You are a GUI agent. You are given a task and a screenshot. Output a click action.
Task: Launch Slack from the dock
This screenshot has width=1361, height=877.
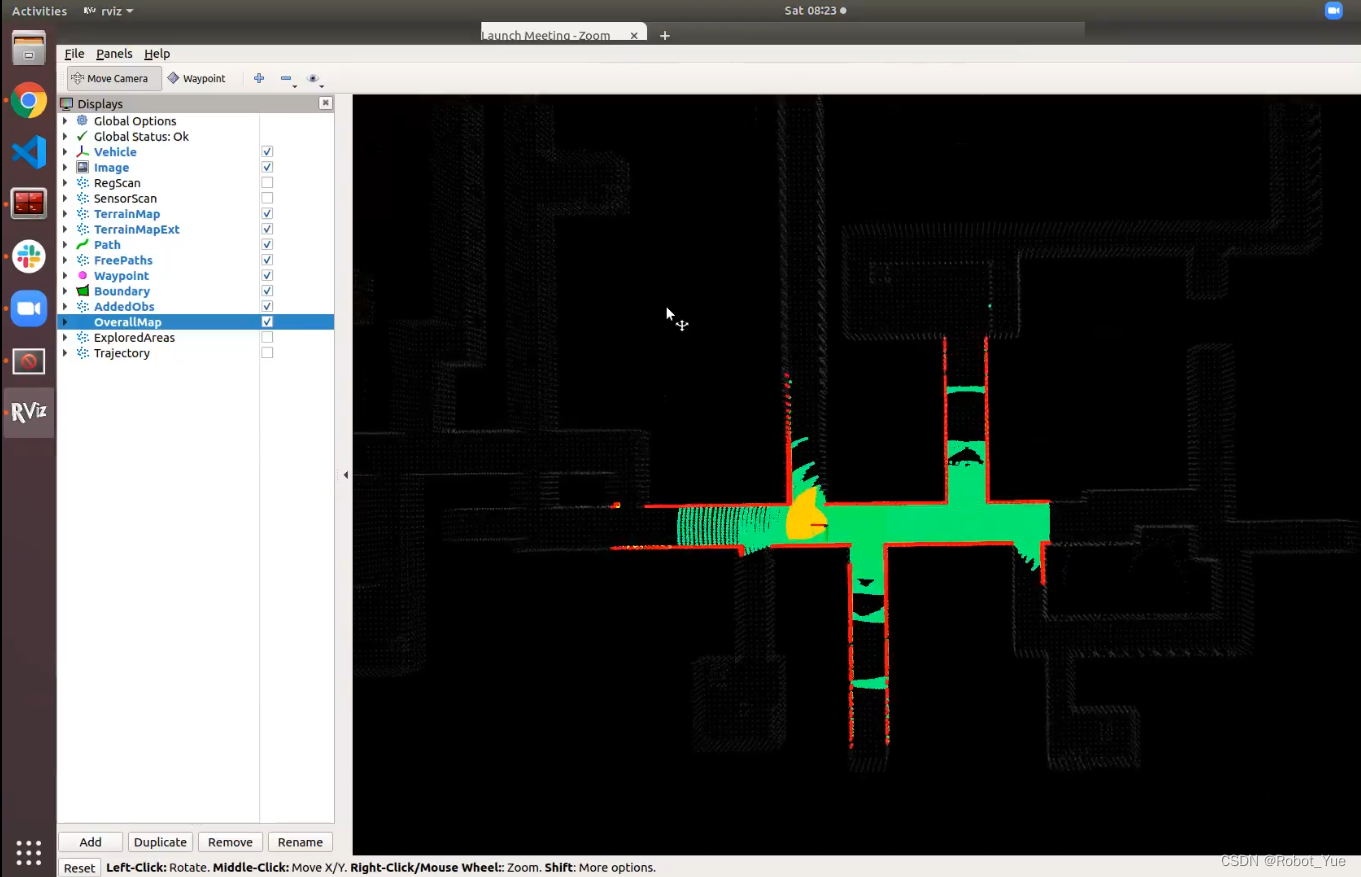29,256
